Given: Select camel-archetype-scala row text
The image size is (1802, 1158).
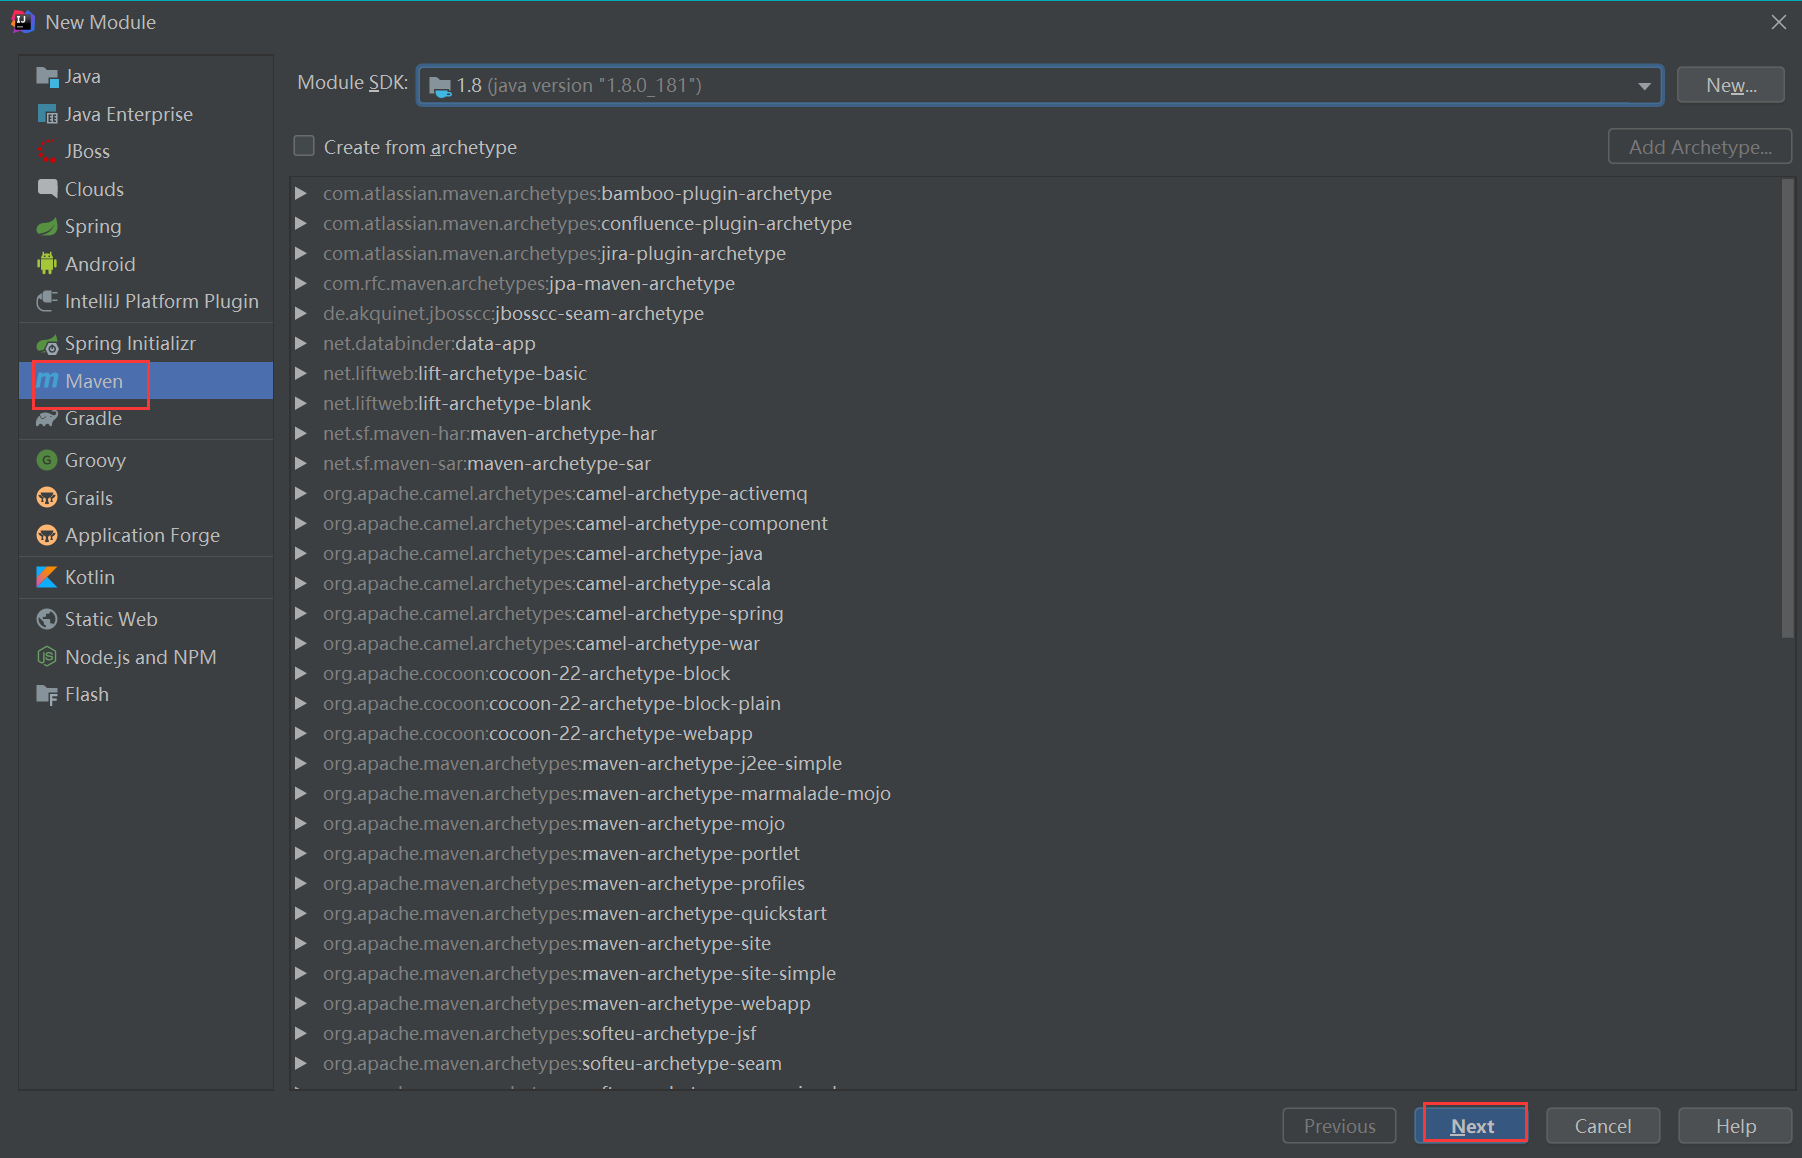Looking at the screenshot, I should [547, 583].
